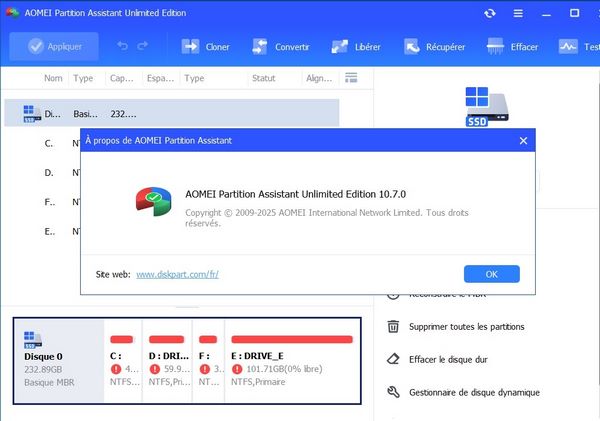The width and height of the screenshot is (600, 421).
Task: Close the À propos dialog
Action: pyautogui.click(x=523, y=141)
